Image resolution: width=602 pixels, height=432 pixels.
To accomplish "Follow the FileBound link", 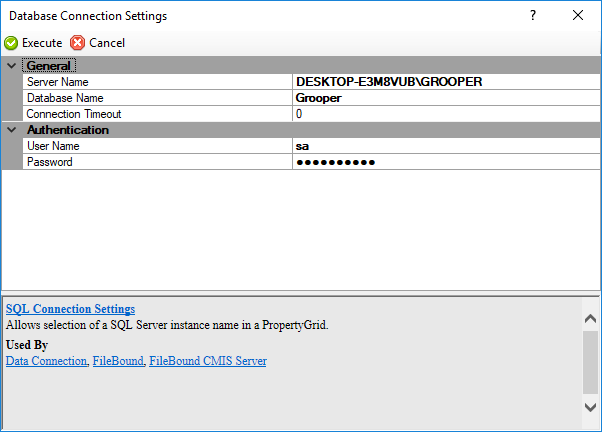I will pos(118,361).
